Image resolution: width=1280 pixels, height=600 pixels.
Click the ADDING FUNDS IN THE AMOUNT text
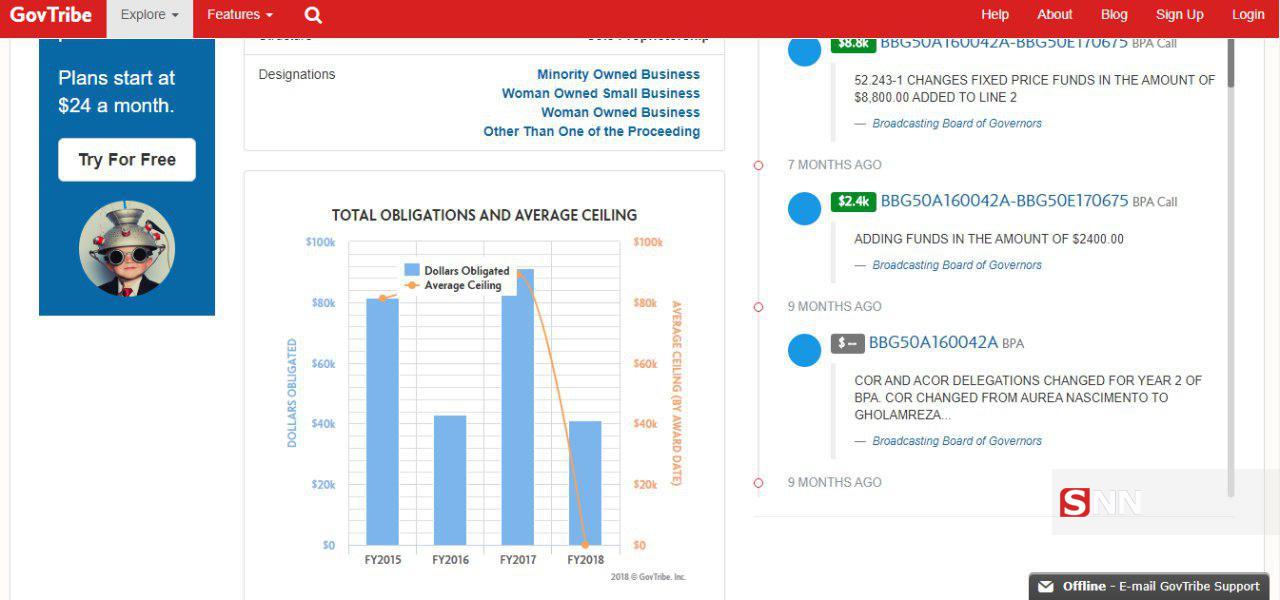[x=989, y=239]
